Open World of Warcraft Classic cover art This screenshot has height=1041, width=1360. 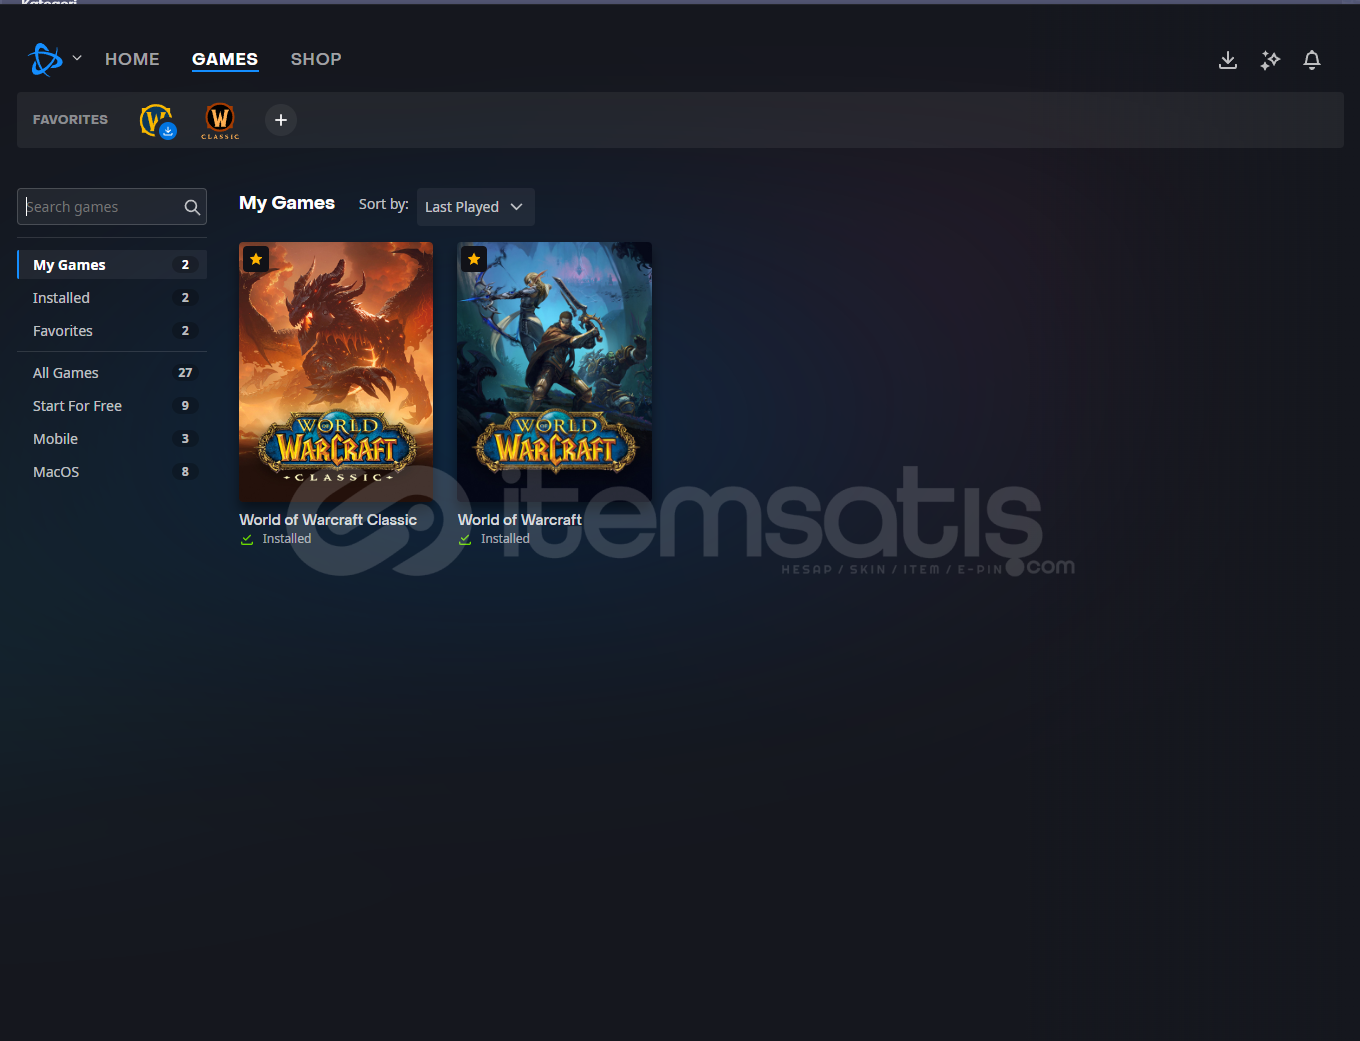[336, 371]
